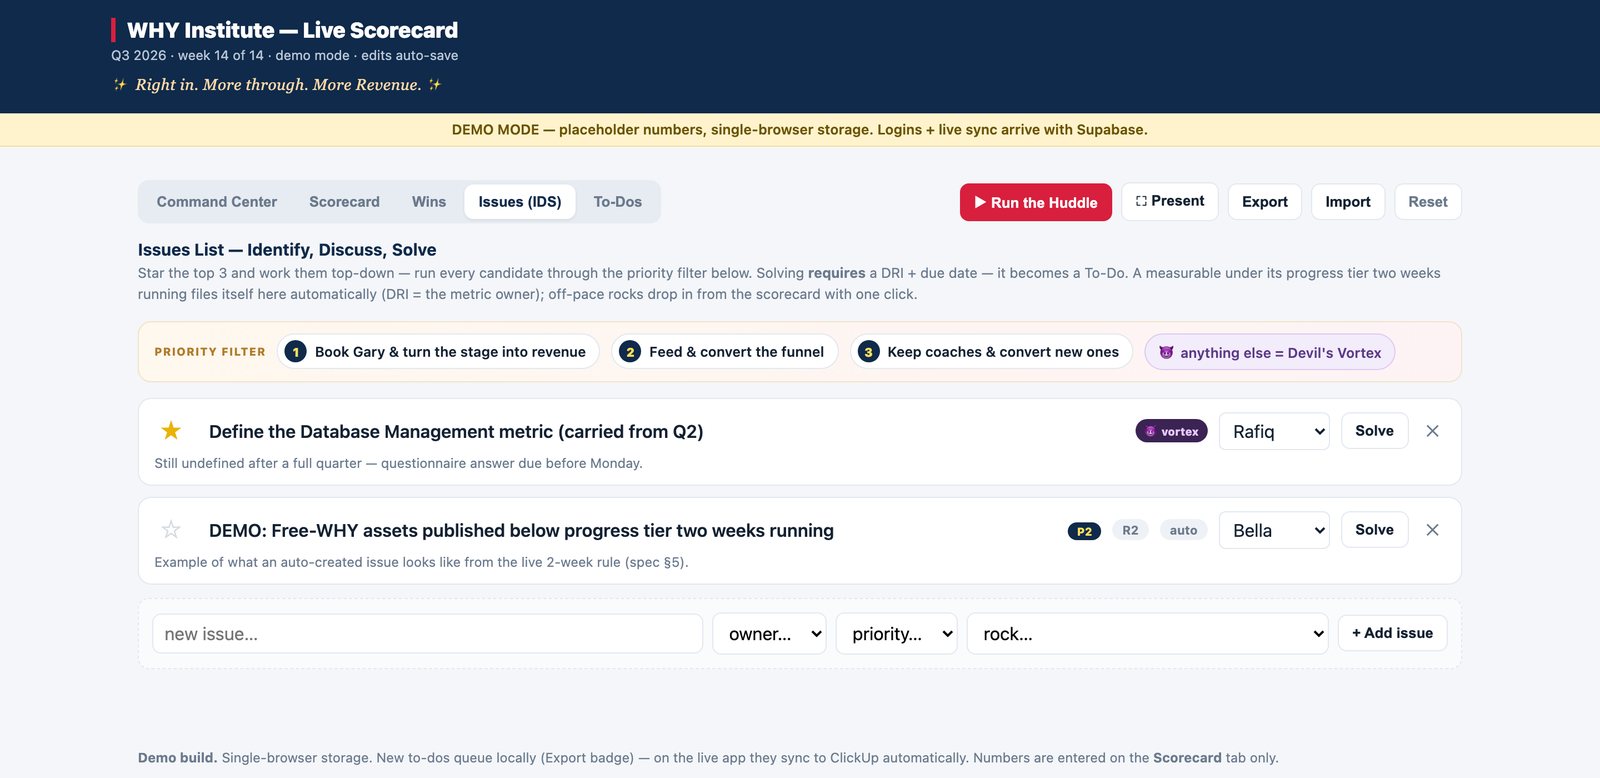Screen dimensions: 1600x778
Task: Click the Devil's Vortex devil icon
Action: pos(1166,352)
